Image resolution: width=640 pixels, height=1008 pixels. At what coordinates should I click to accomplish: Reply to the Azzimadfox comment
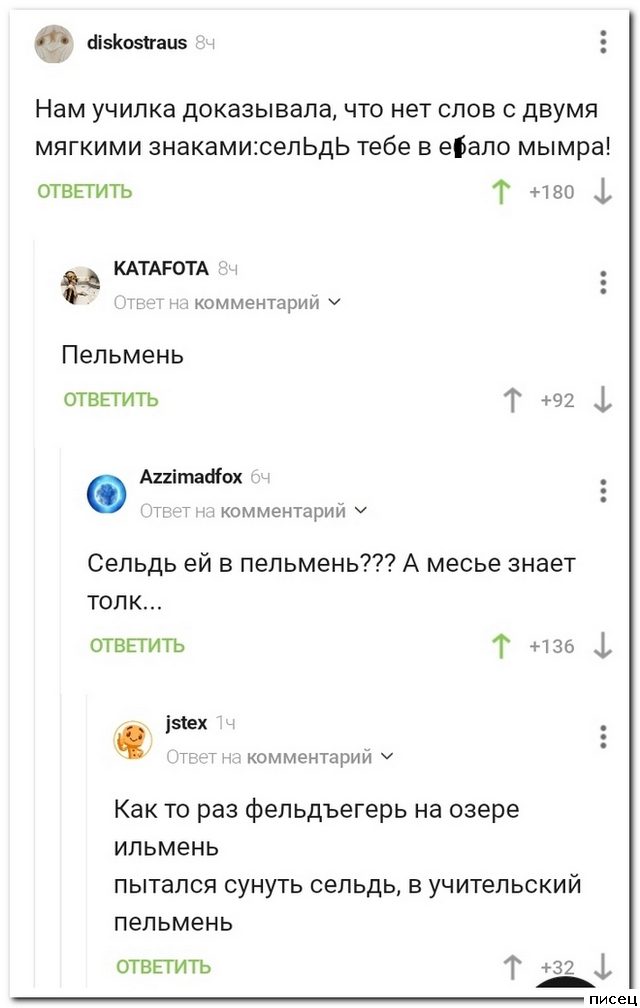click(x=137, y=646)
